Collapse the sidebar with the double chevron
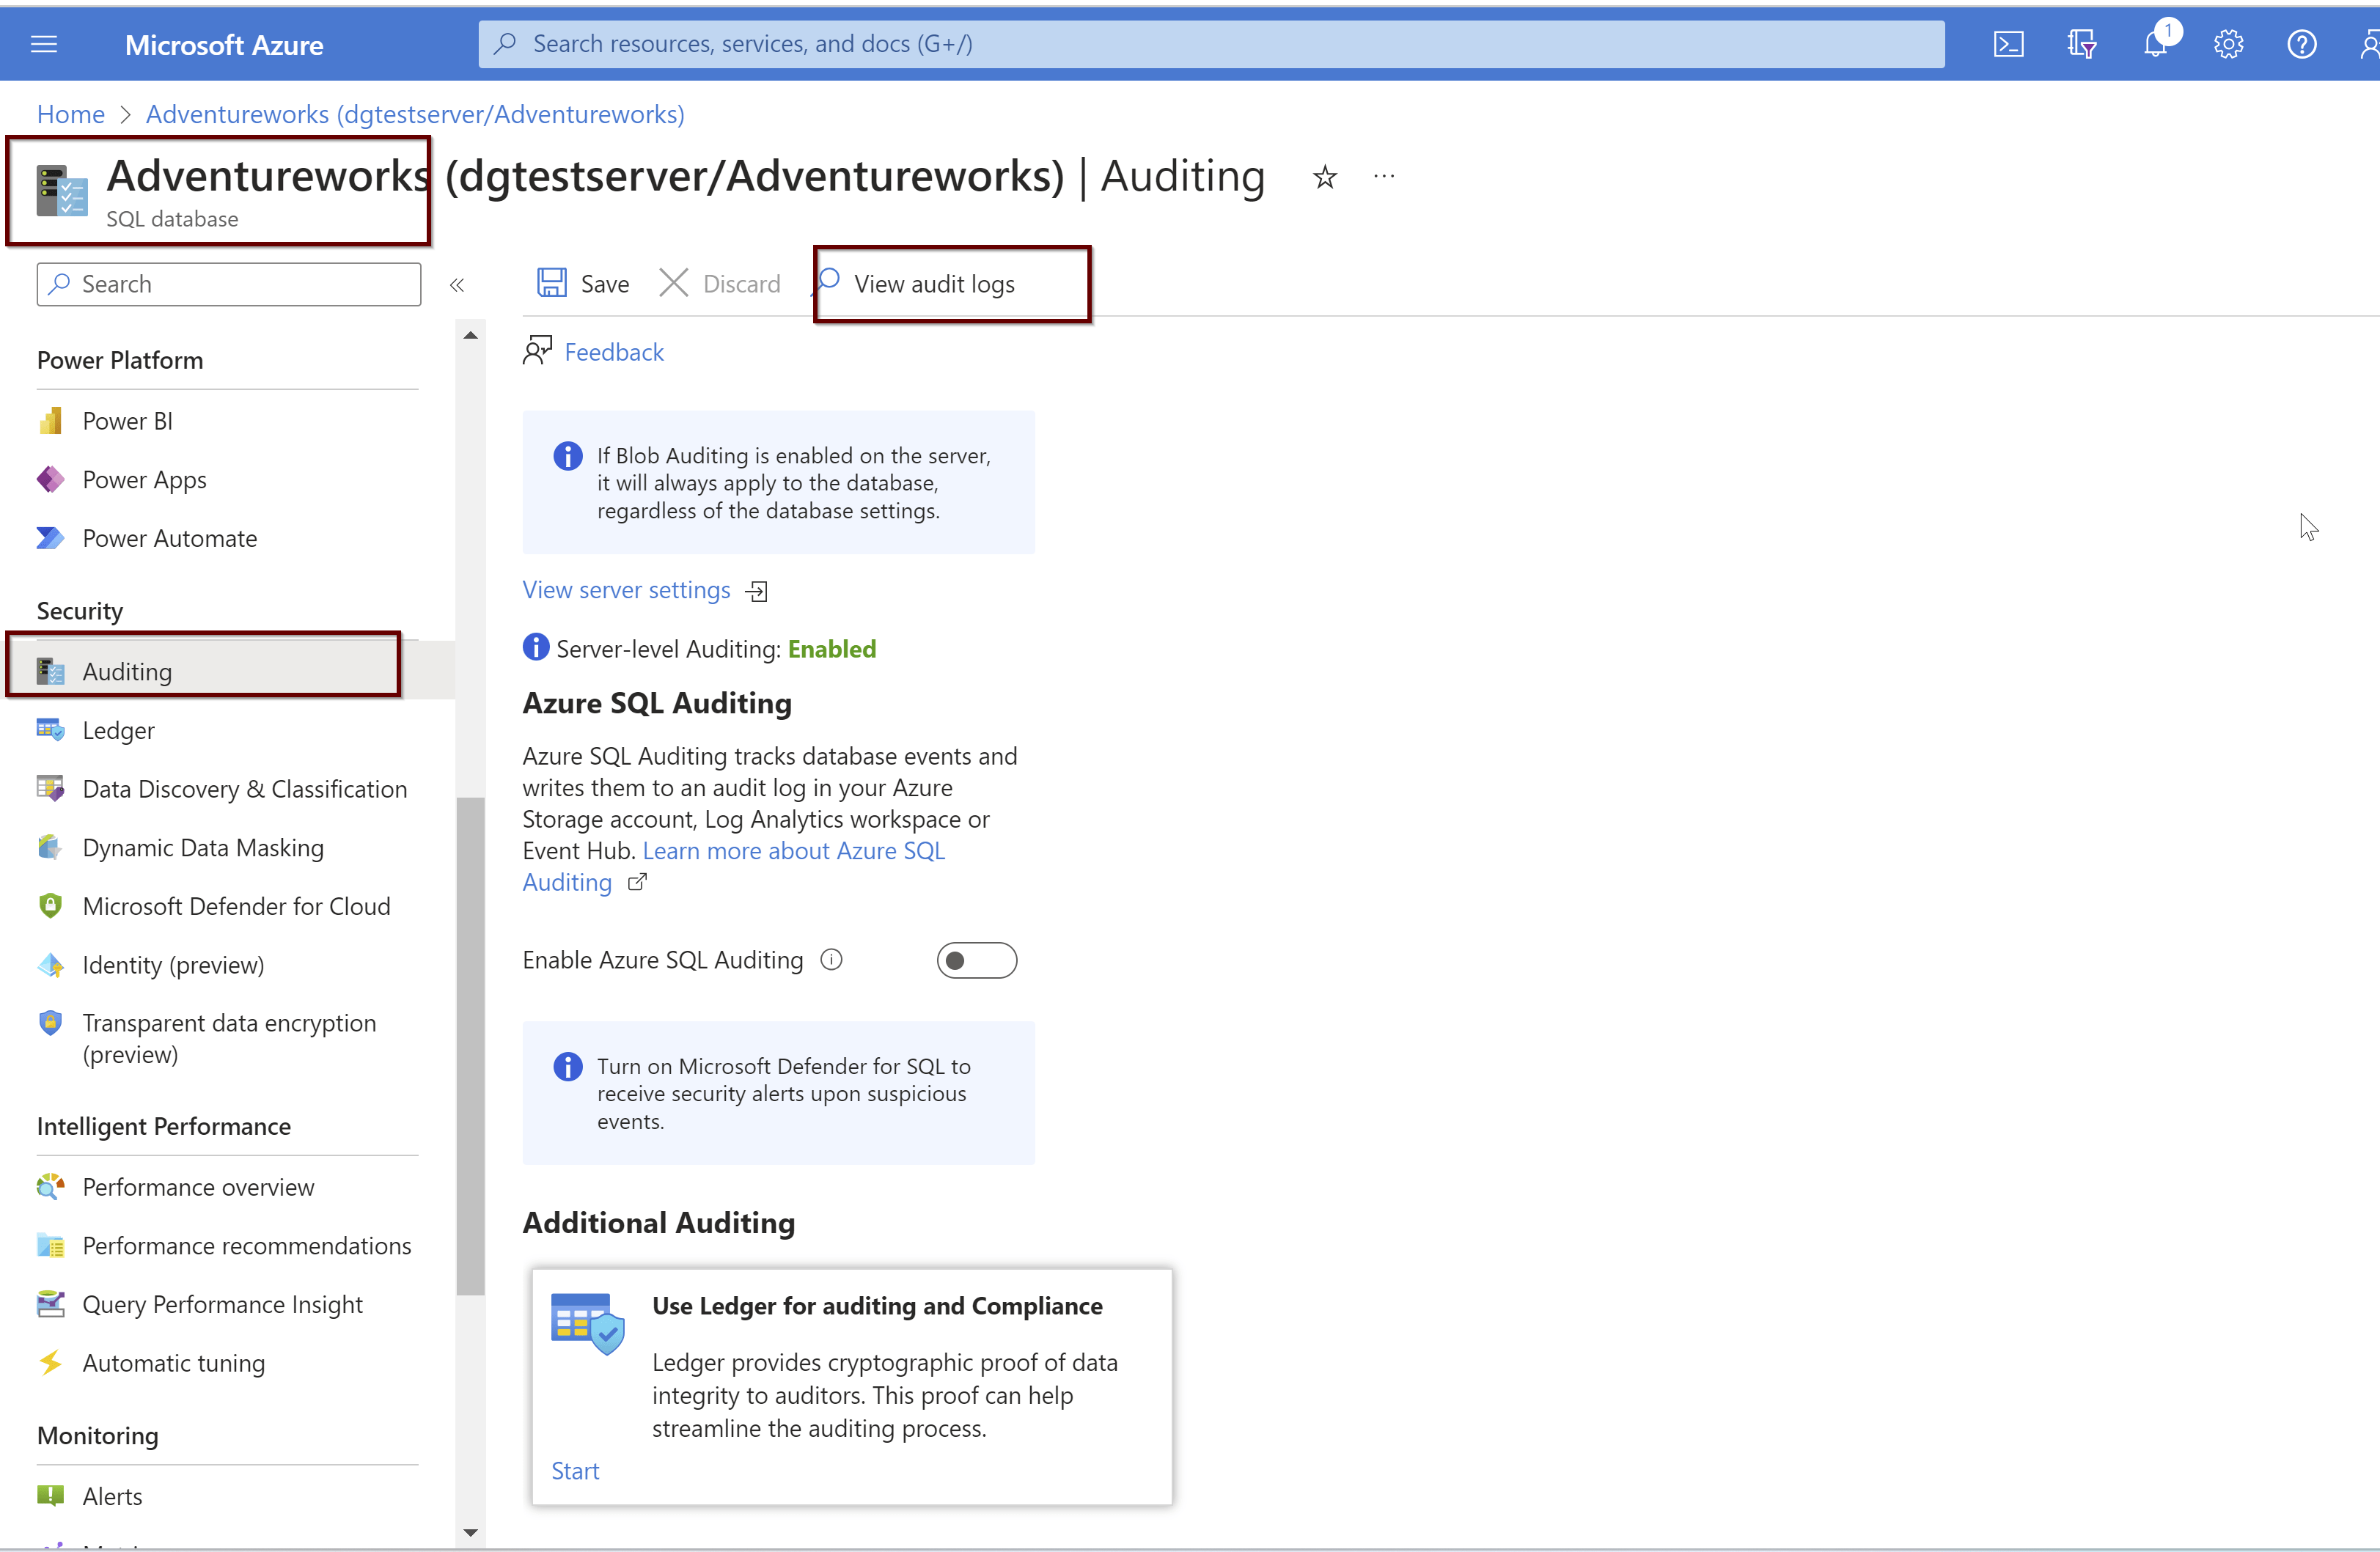 click(458, 284)
